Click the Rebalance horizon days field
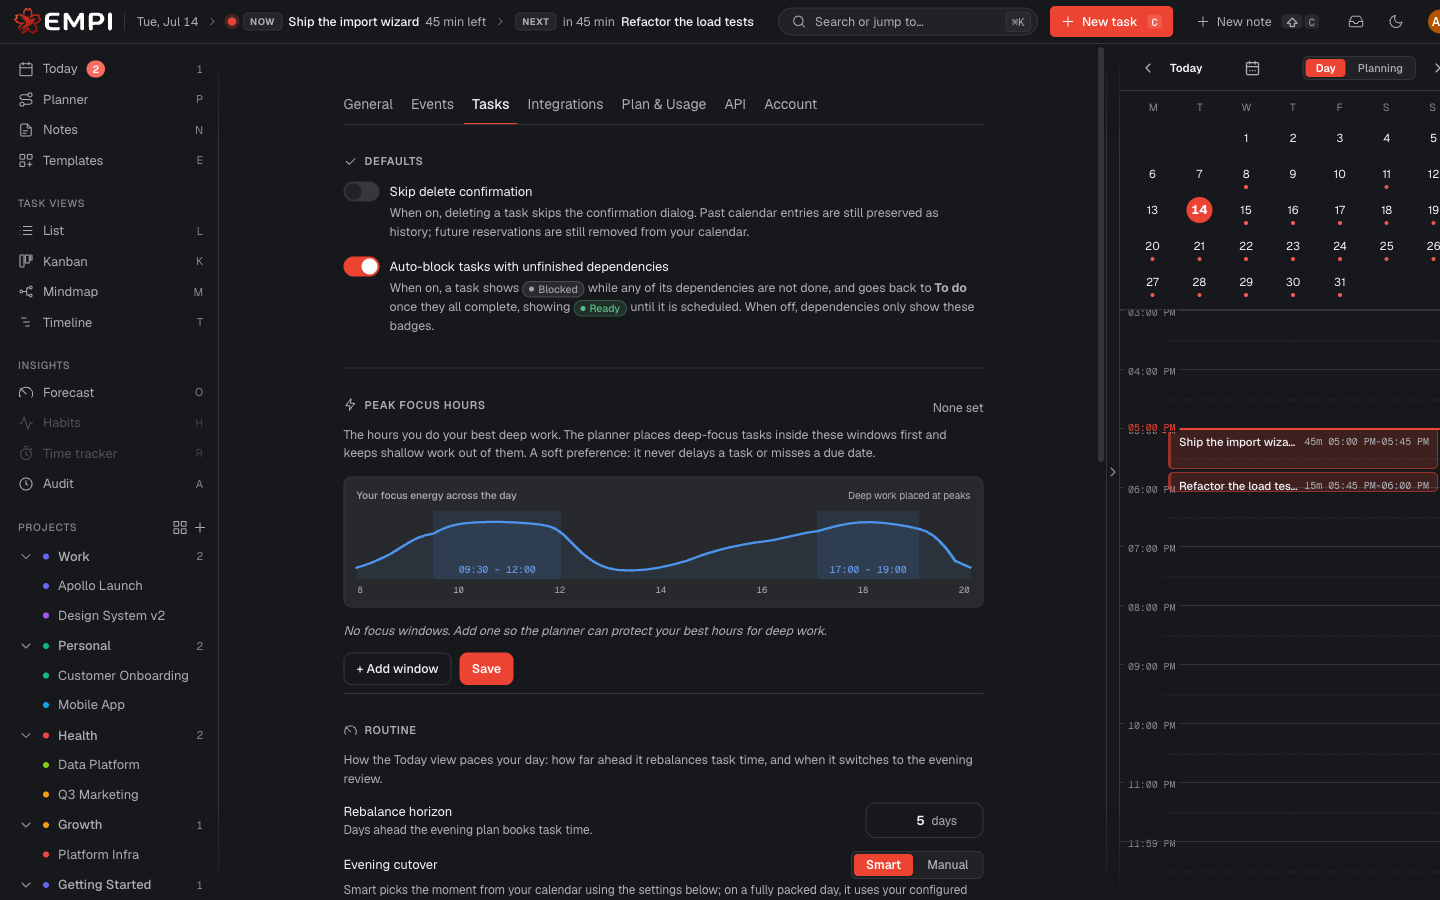This screenshot has height=900, width=1440. 924,821
